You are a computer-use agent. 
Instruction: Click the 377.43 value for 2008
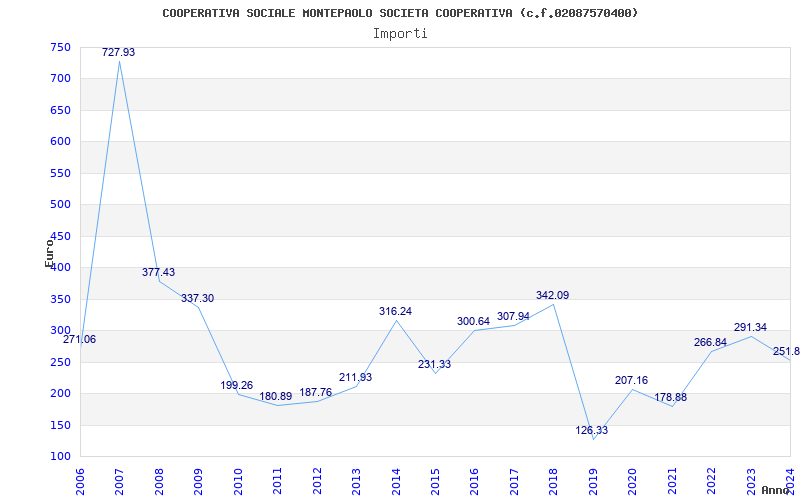(158, 272)
